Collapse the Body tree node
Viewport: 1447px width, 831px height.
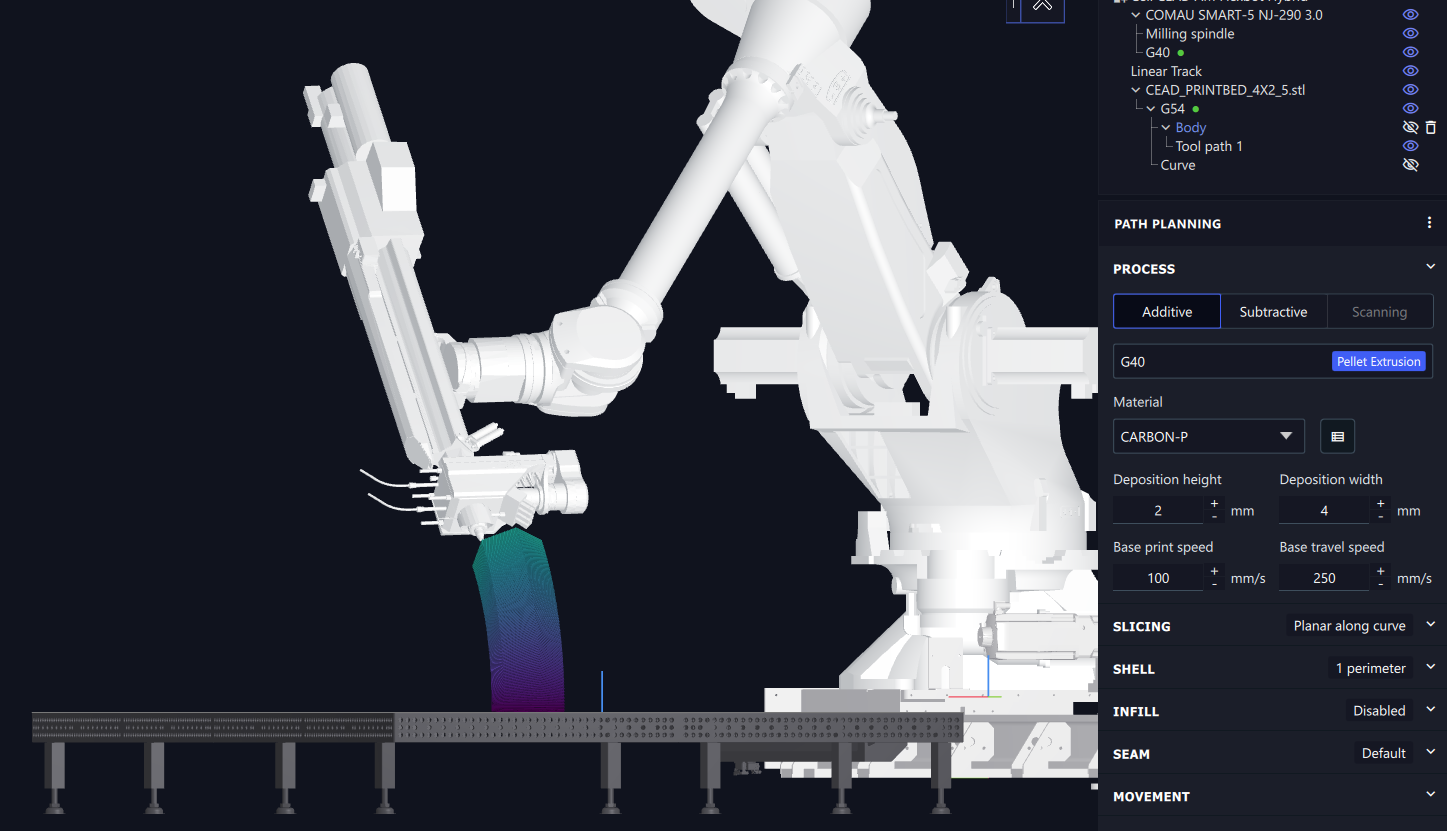(1166, 128)
